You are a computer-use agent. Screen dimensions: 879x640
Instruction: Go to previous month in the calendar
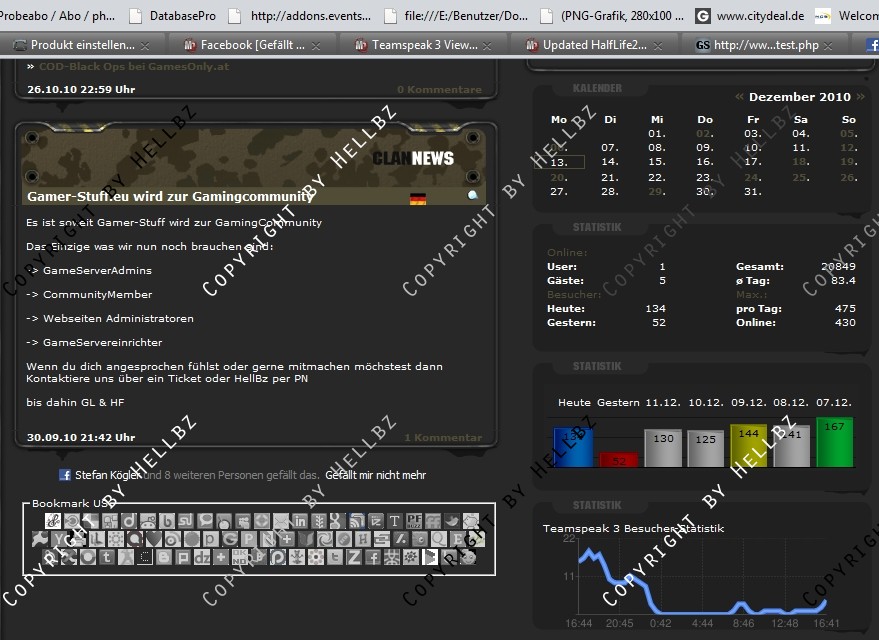pyautogui.click(x=739, y=97)
